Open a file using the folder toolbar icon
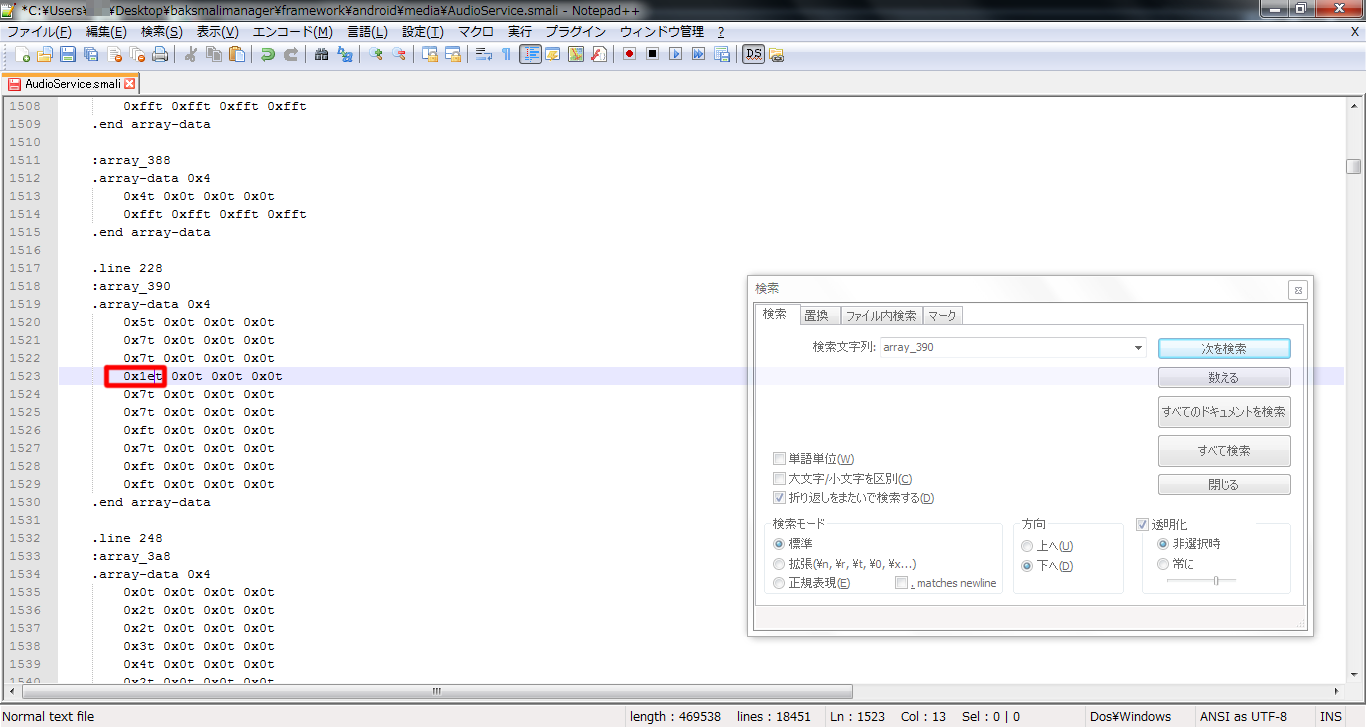This screenshot has width=1366, height=728. tap(45, 54)
